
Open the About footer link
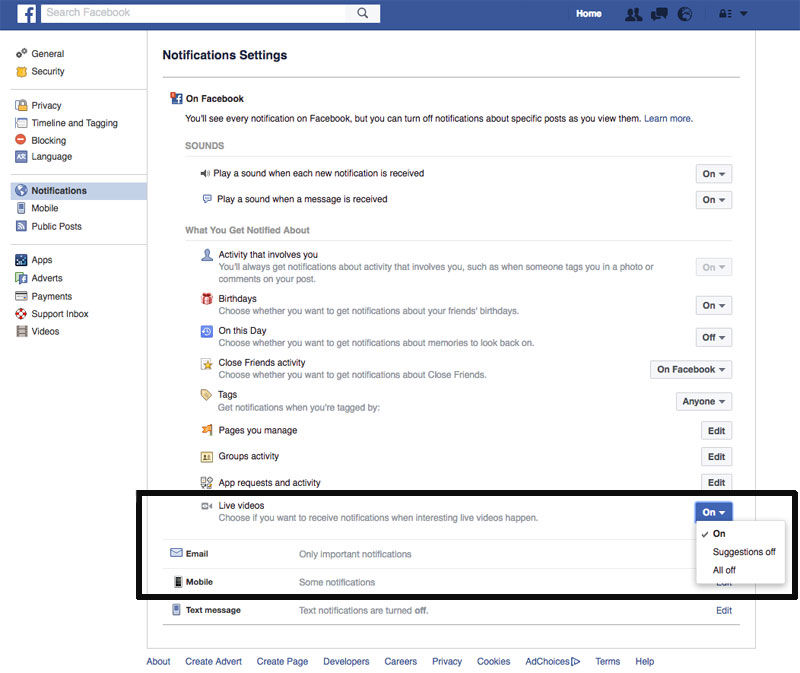pos(158,661)
